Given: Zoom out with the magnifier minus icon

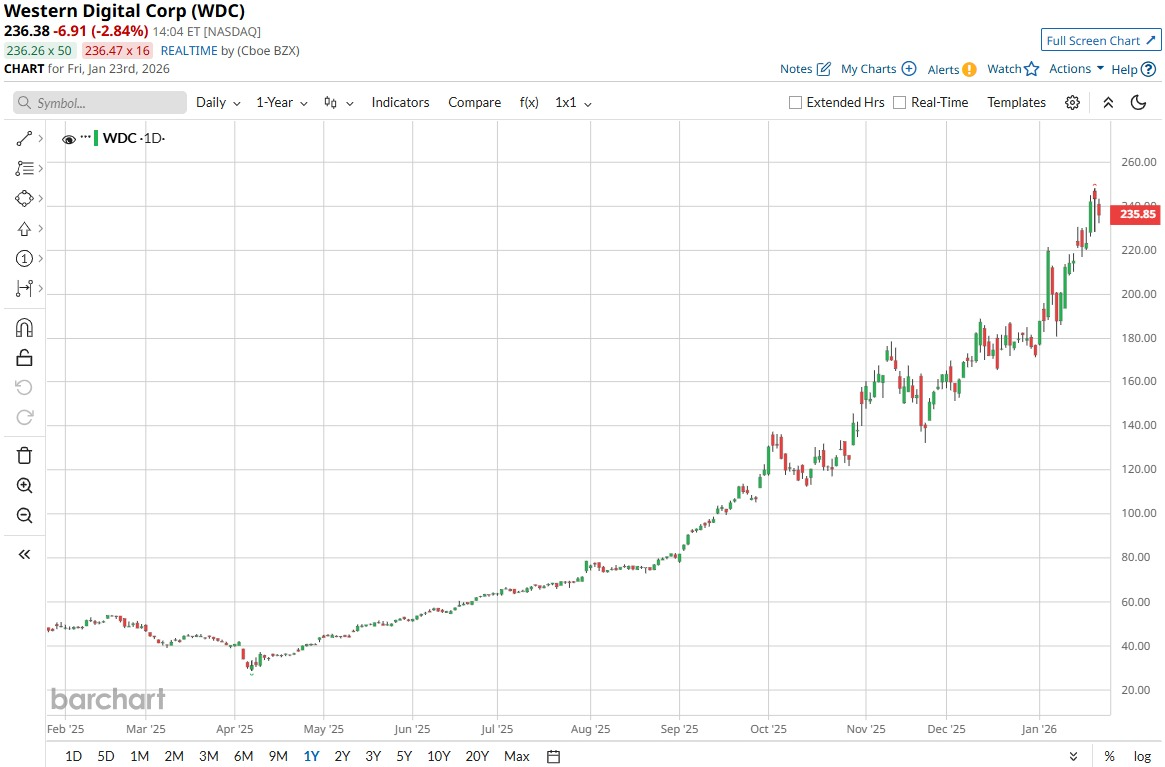Looking at the screenshot, I should (x=24, y=516).
